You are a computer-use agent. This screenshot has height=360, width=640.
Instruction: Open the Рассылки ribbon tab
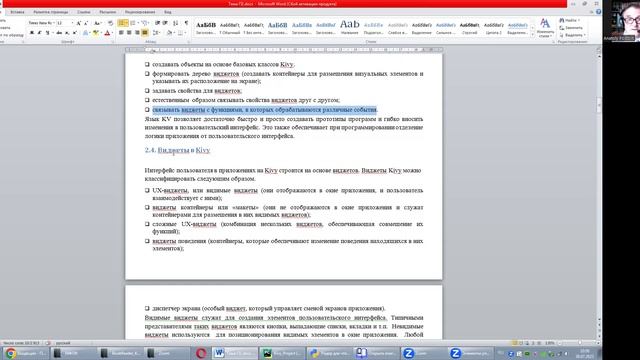[x=107, y=12]
